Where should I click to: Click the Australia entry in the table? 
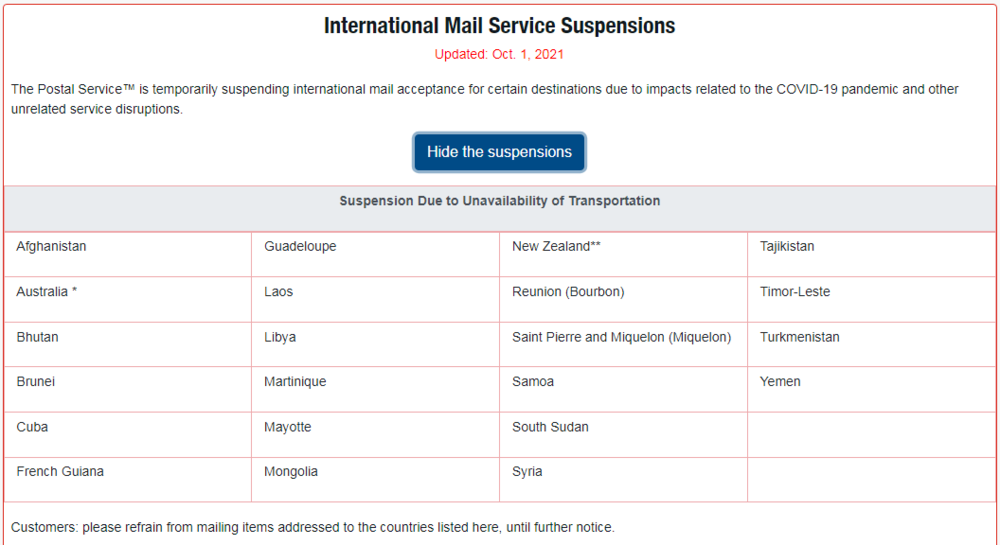click(47, 292)
